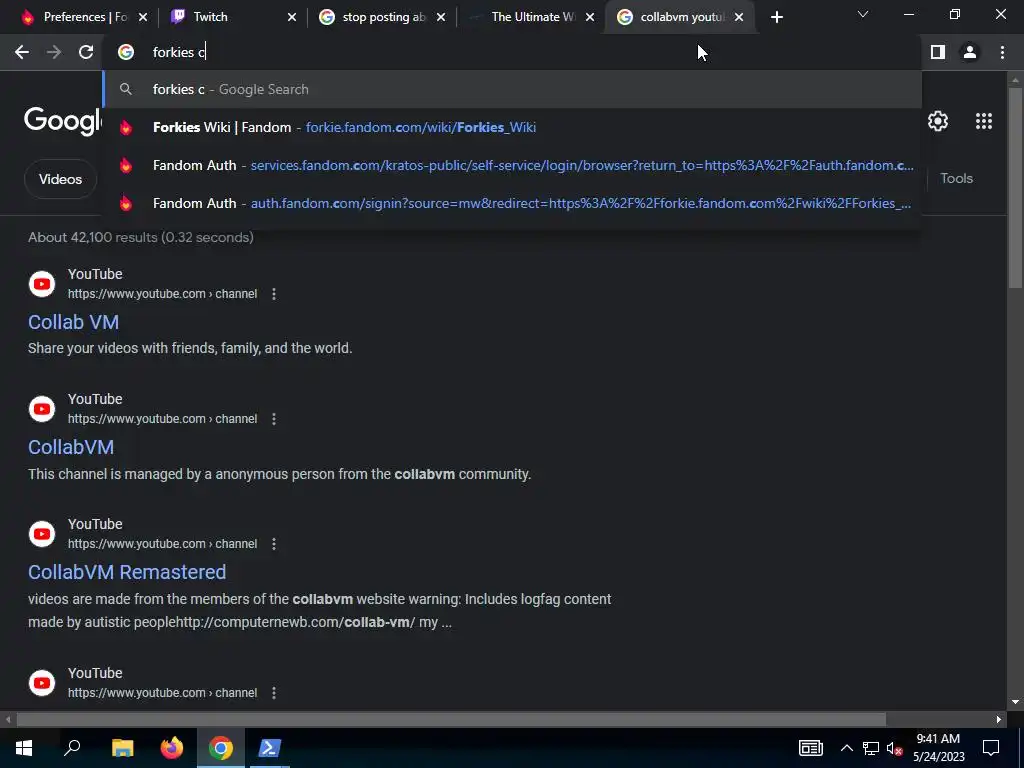Screen dimensions: 1024x768
Task: Open the Google apps grid
Action: pyautogui.click(x=984, y=121)
